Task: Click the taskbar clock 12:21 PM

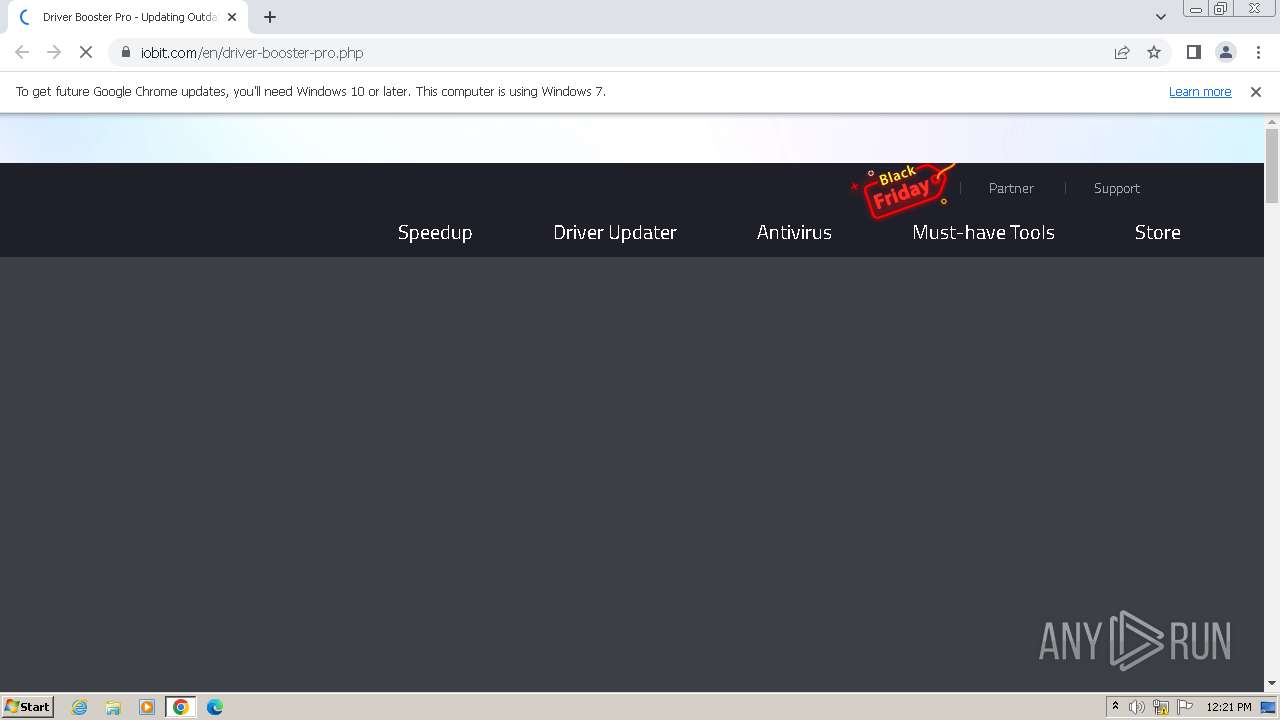Action: click(1229, 707)
